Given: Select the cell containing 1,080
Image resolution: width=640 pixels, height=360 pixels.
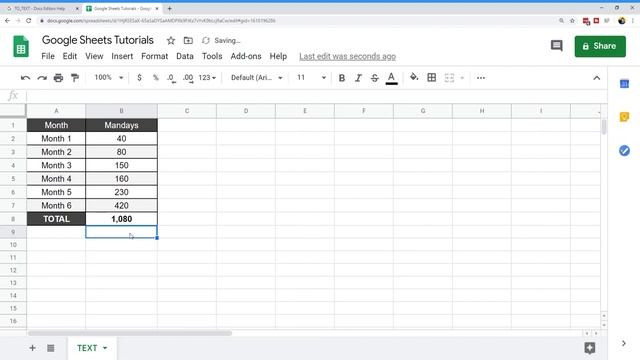Looking at the screenshot, I should (121, 219).
